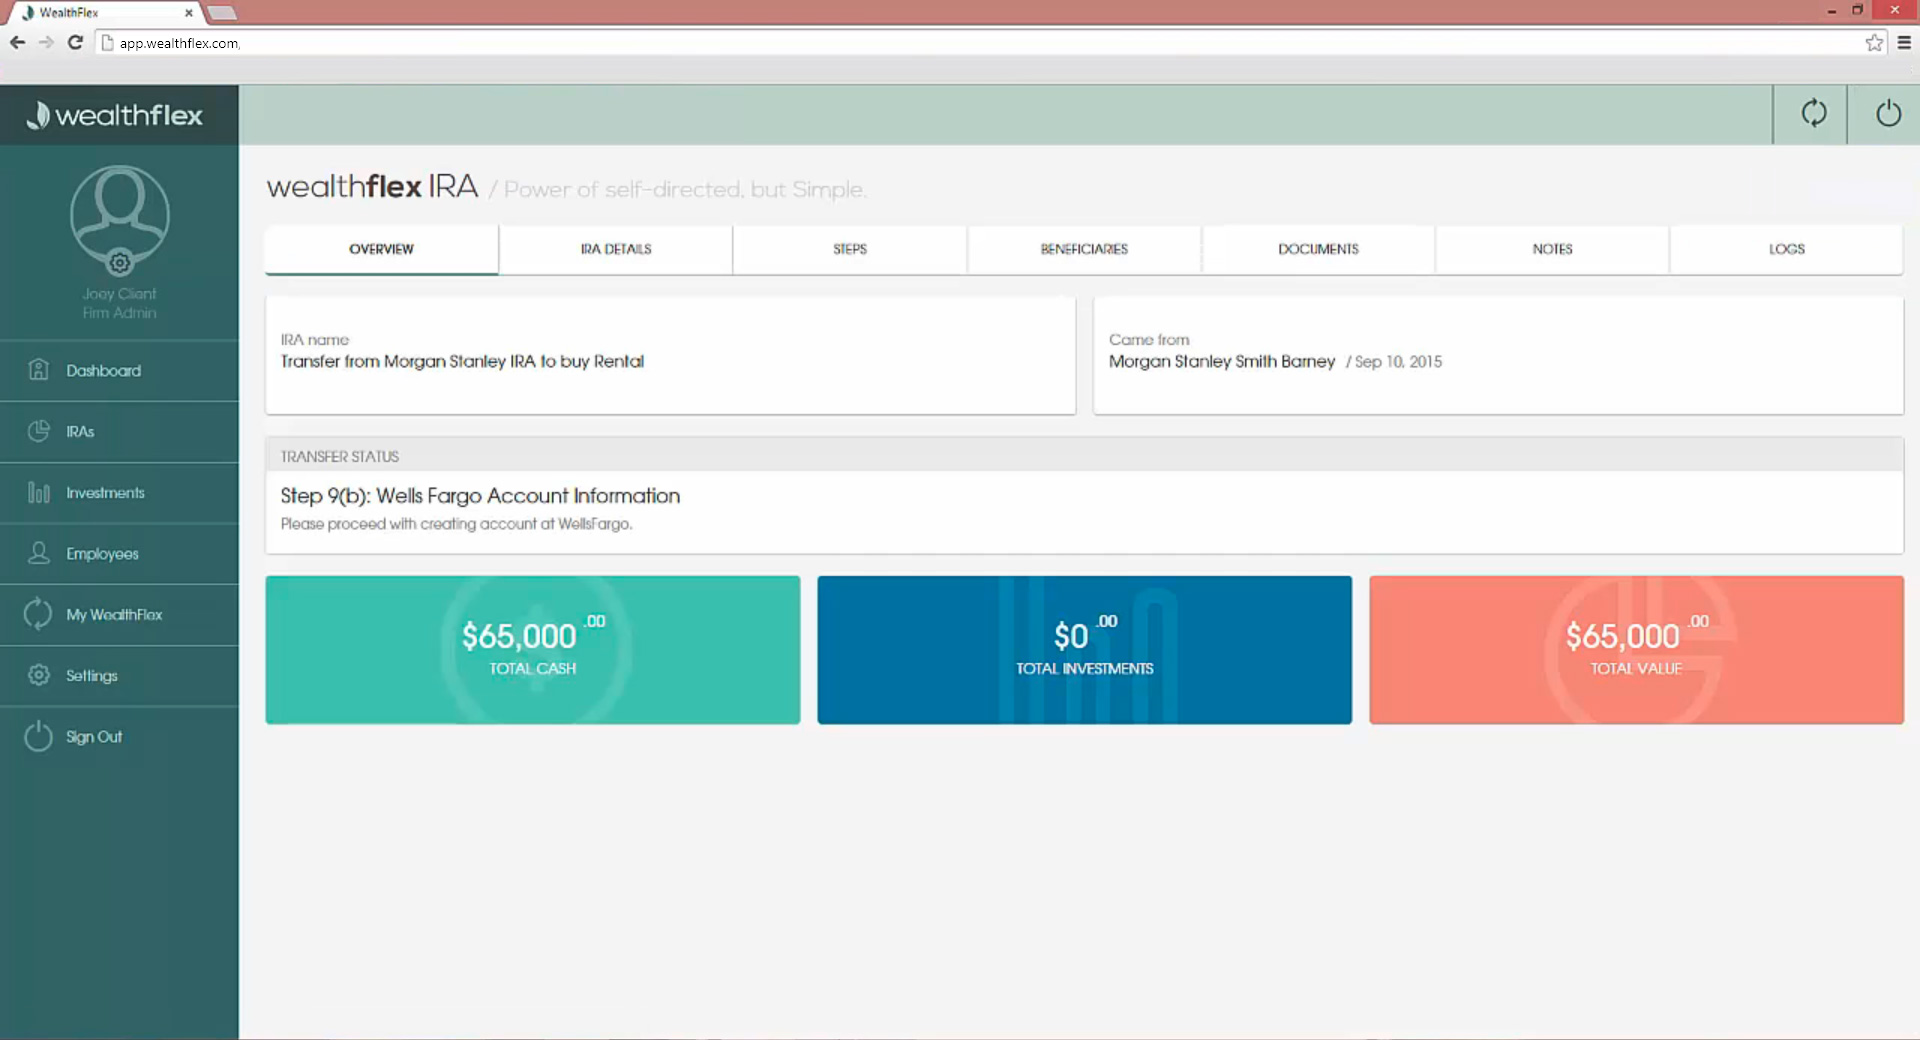Open IRAs pie chart icon
The height and width of the screenshot is (1040, 1920).
click(x=39, y=431)
